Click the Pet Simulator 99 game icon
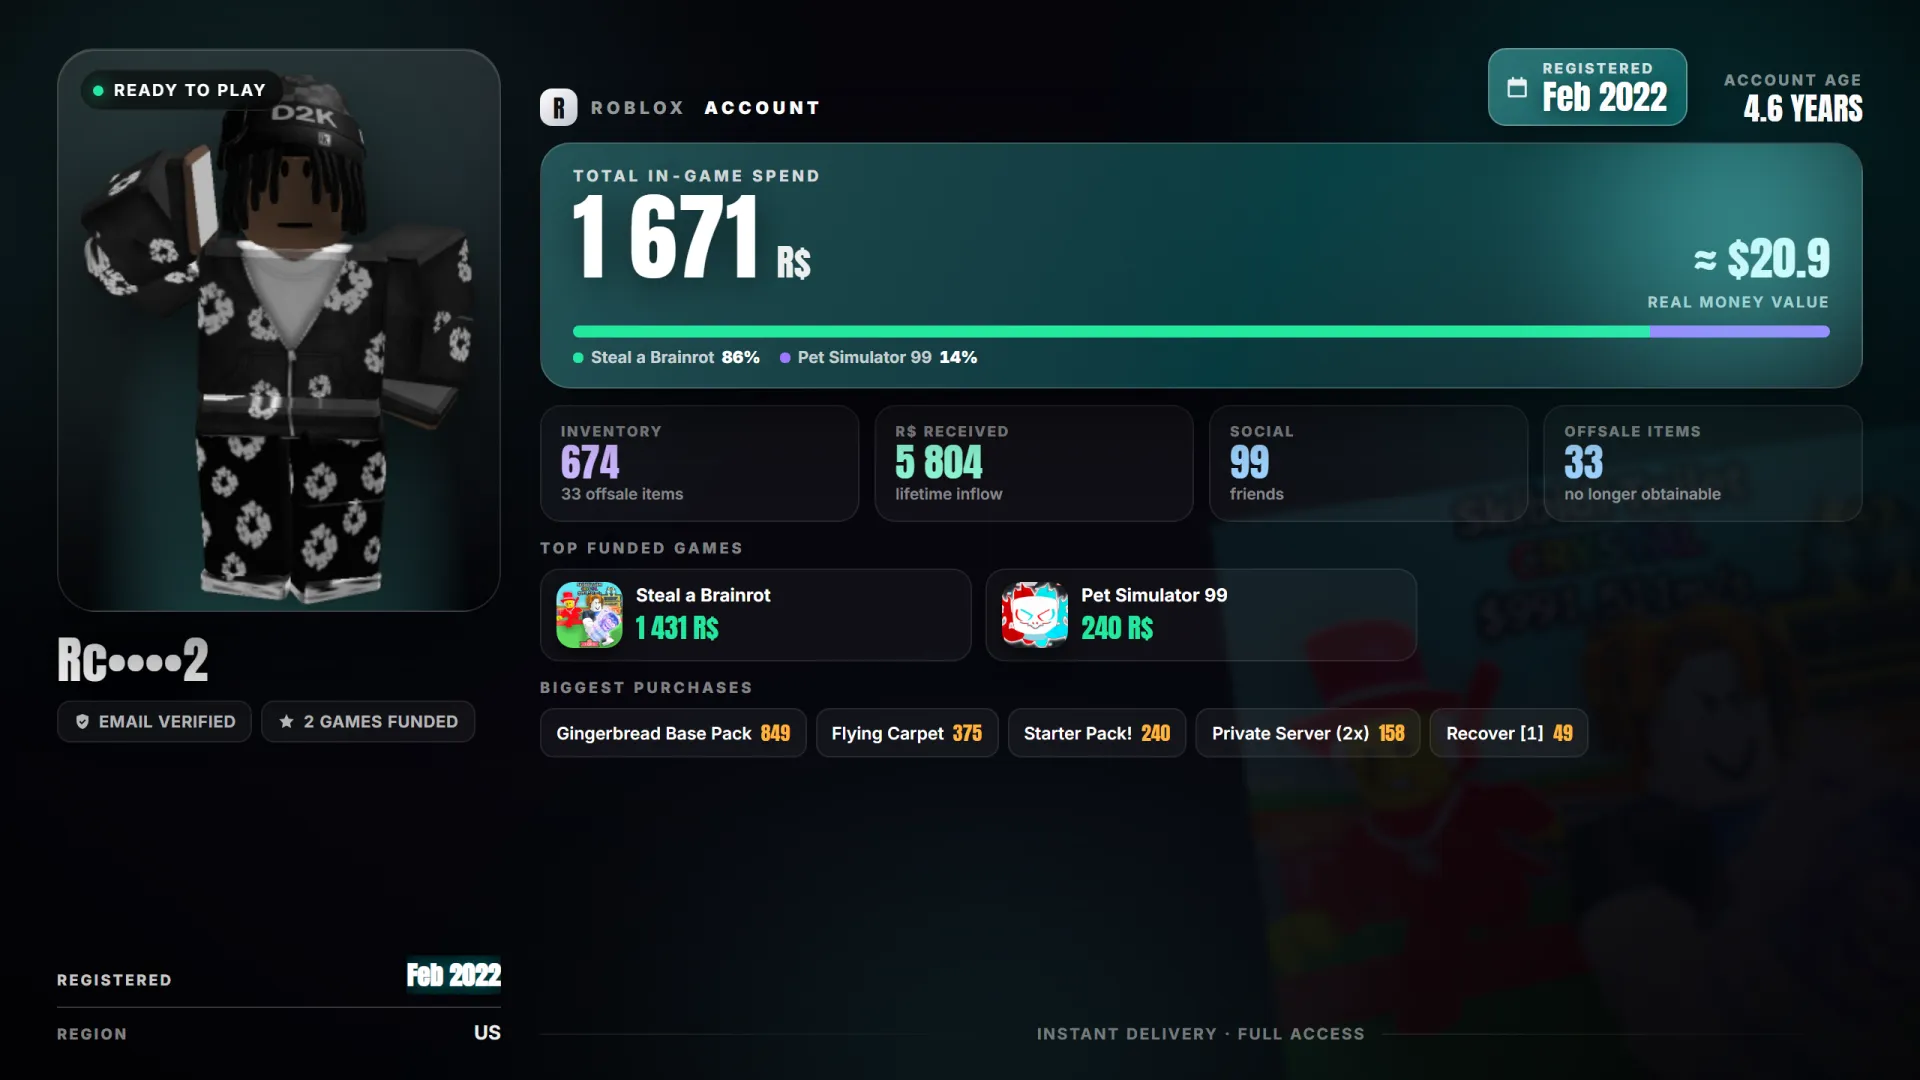Viewport: 1920px width, 1080px height. (1034, 615)
